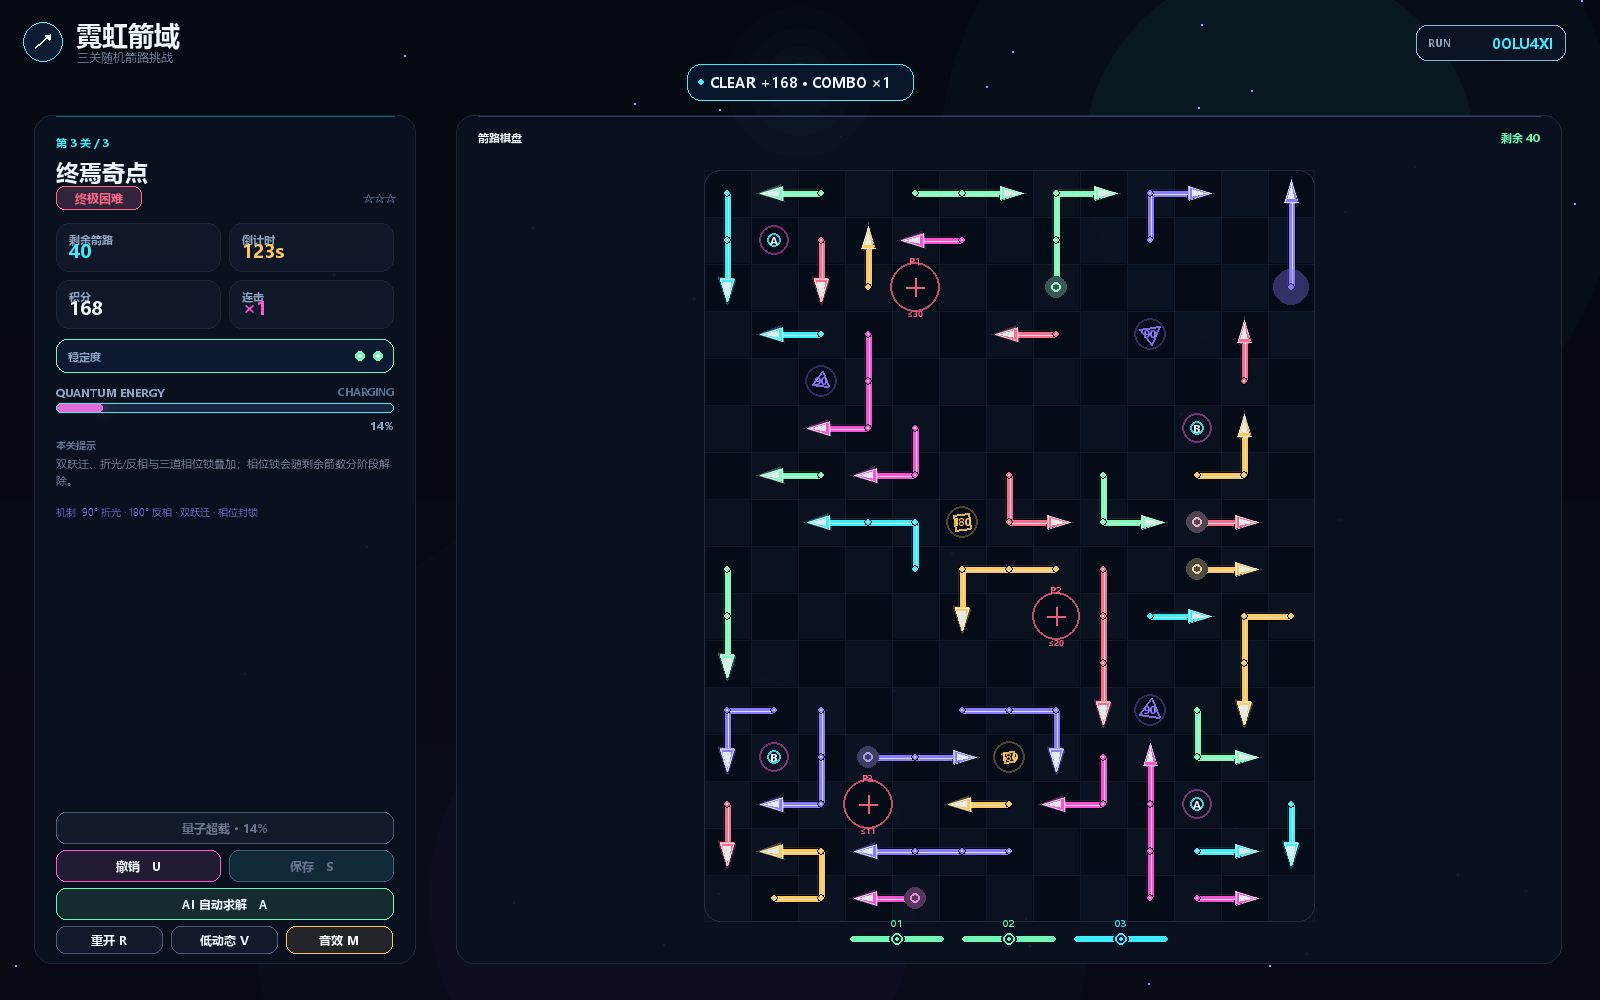This screenshot has height=1000, width=1600.
Task: Fire the long cyan down arrow in the board's top-left corner
Action: click(727, 246)
